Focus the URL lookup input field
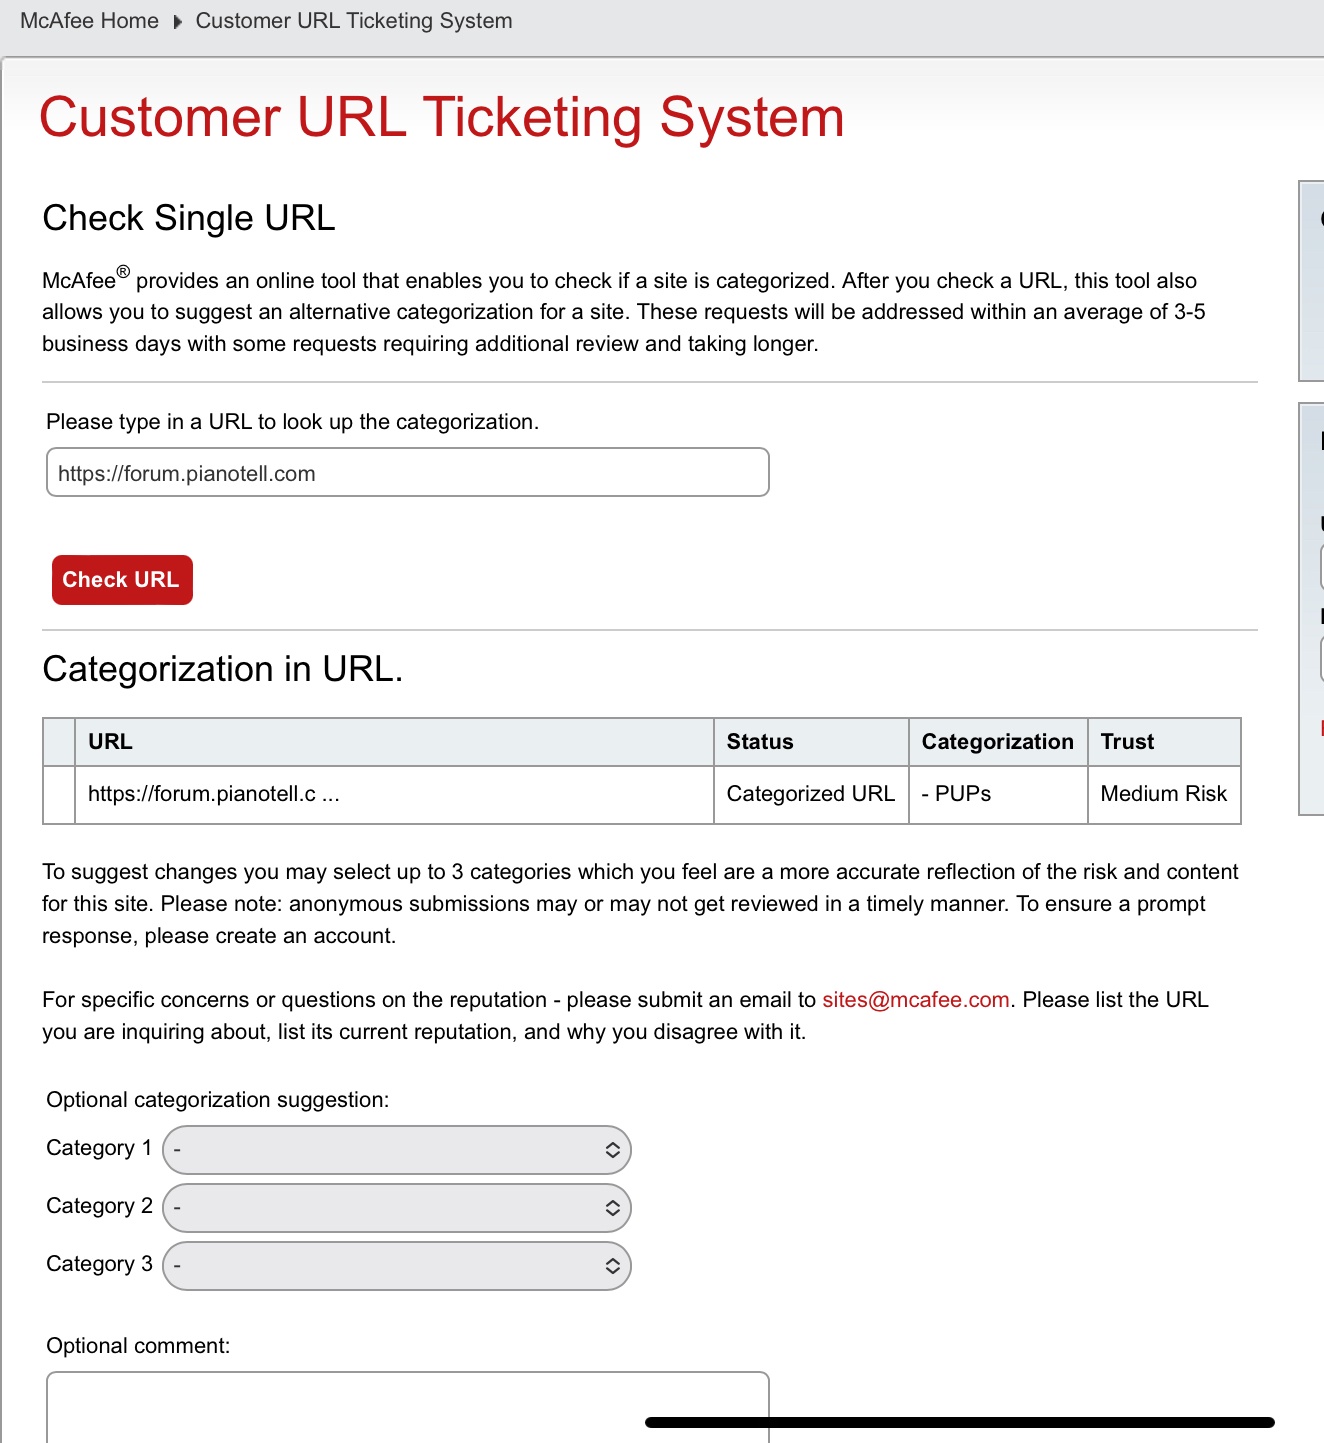Screen dimensions: 1324x1443 [407, 473]
